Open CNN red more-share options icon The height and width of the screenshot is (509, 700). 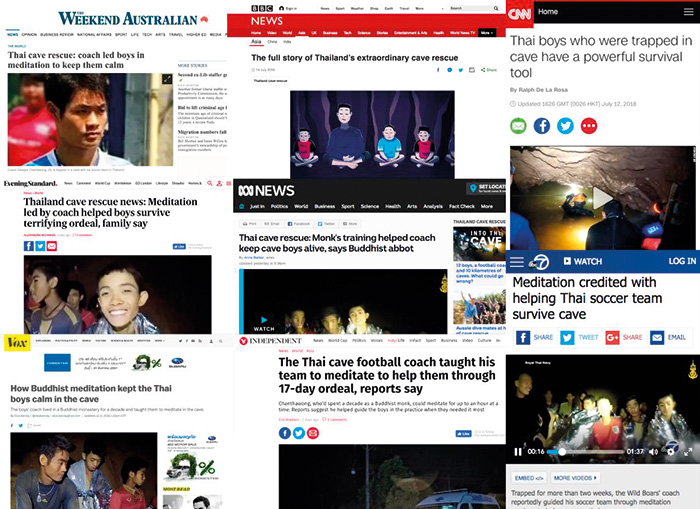589,126
